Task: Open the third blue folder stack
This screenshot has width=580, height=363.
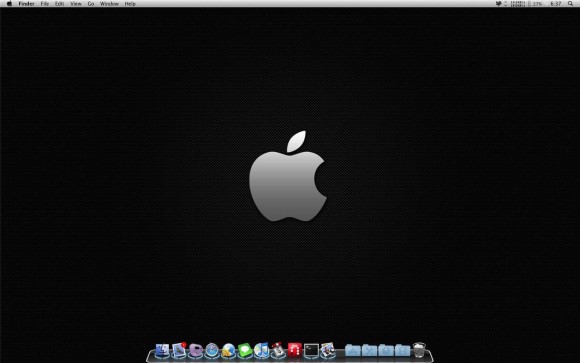Action: pos(386,350)
